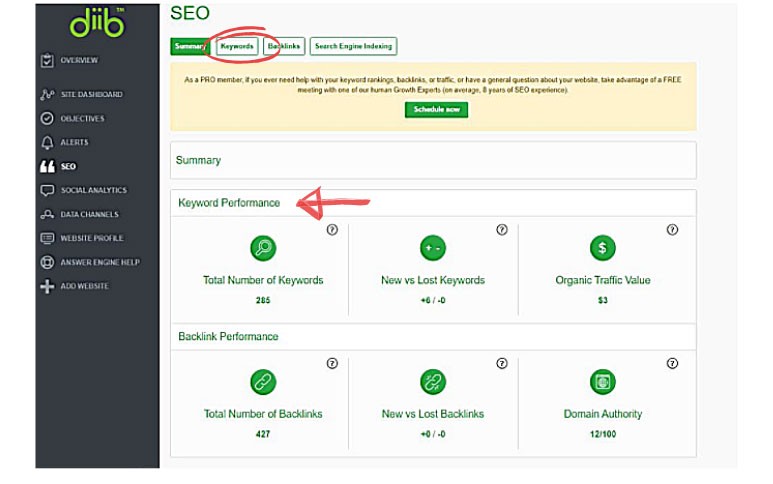Click the Total Number of Keywords magnifier icon

[263, 248]
